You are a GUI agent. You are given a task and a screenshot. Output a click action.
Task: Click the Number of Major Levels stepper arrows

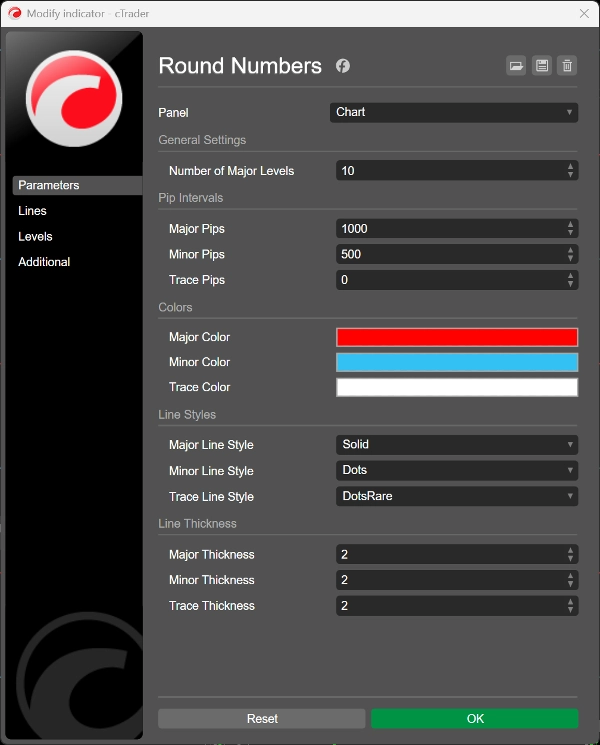[570, 171]
